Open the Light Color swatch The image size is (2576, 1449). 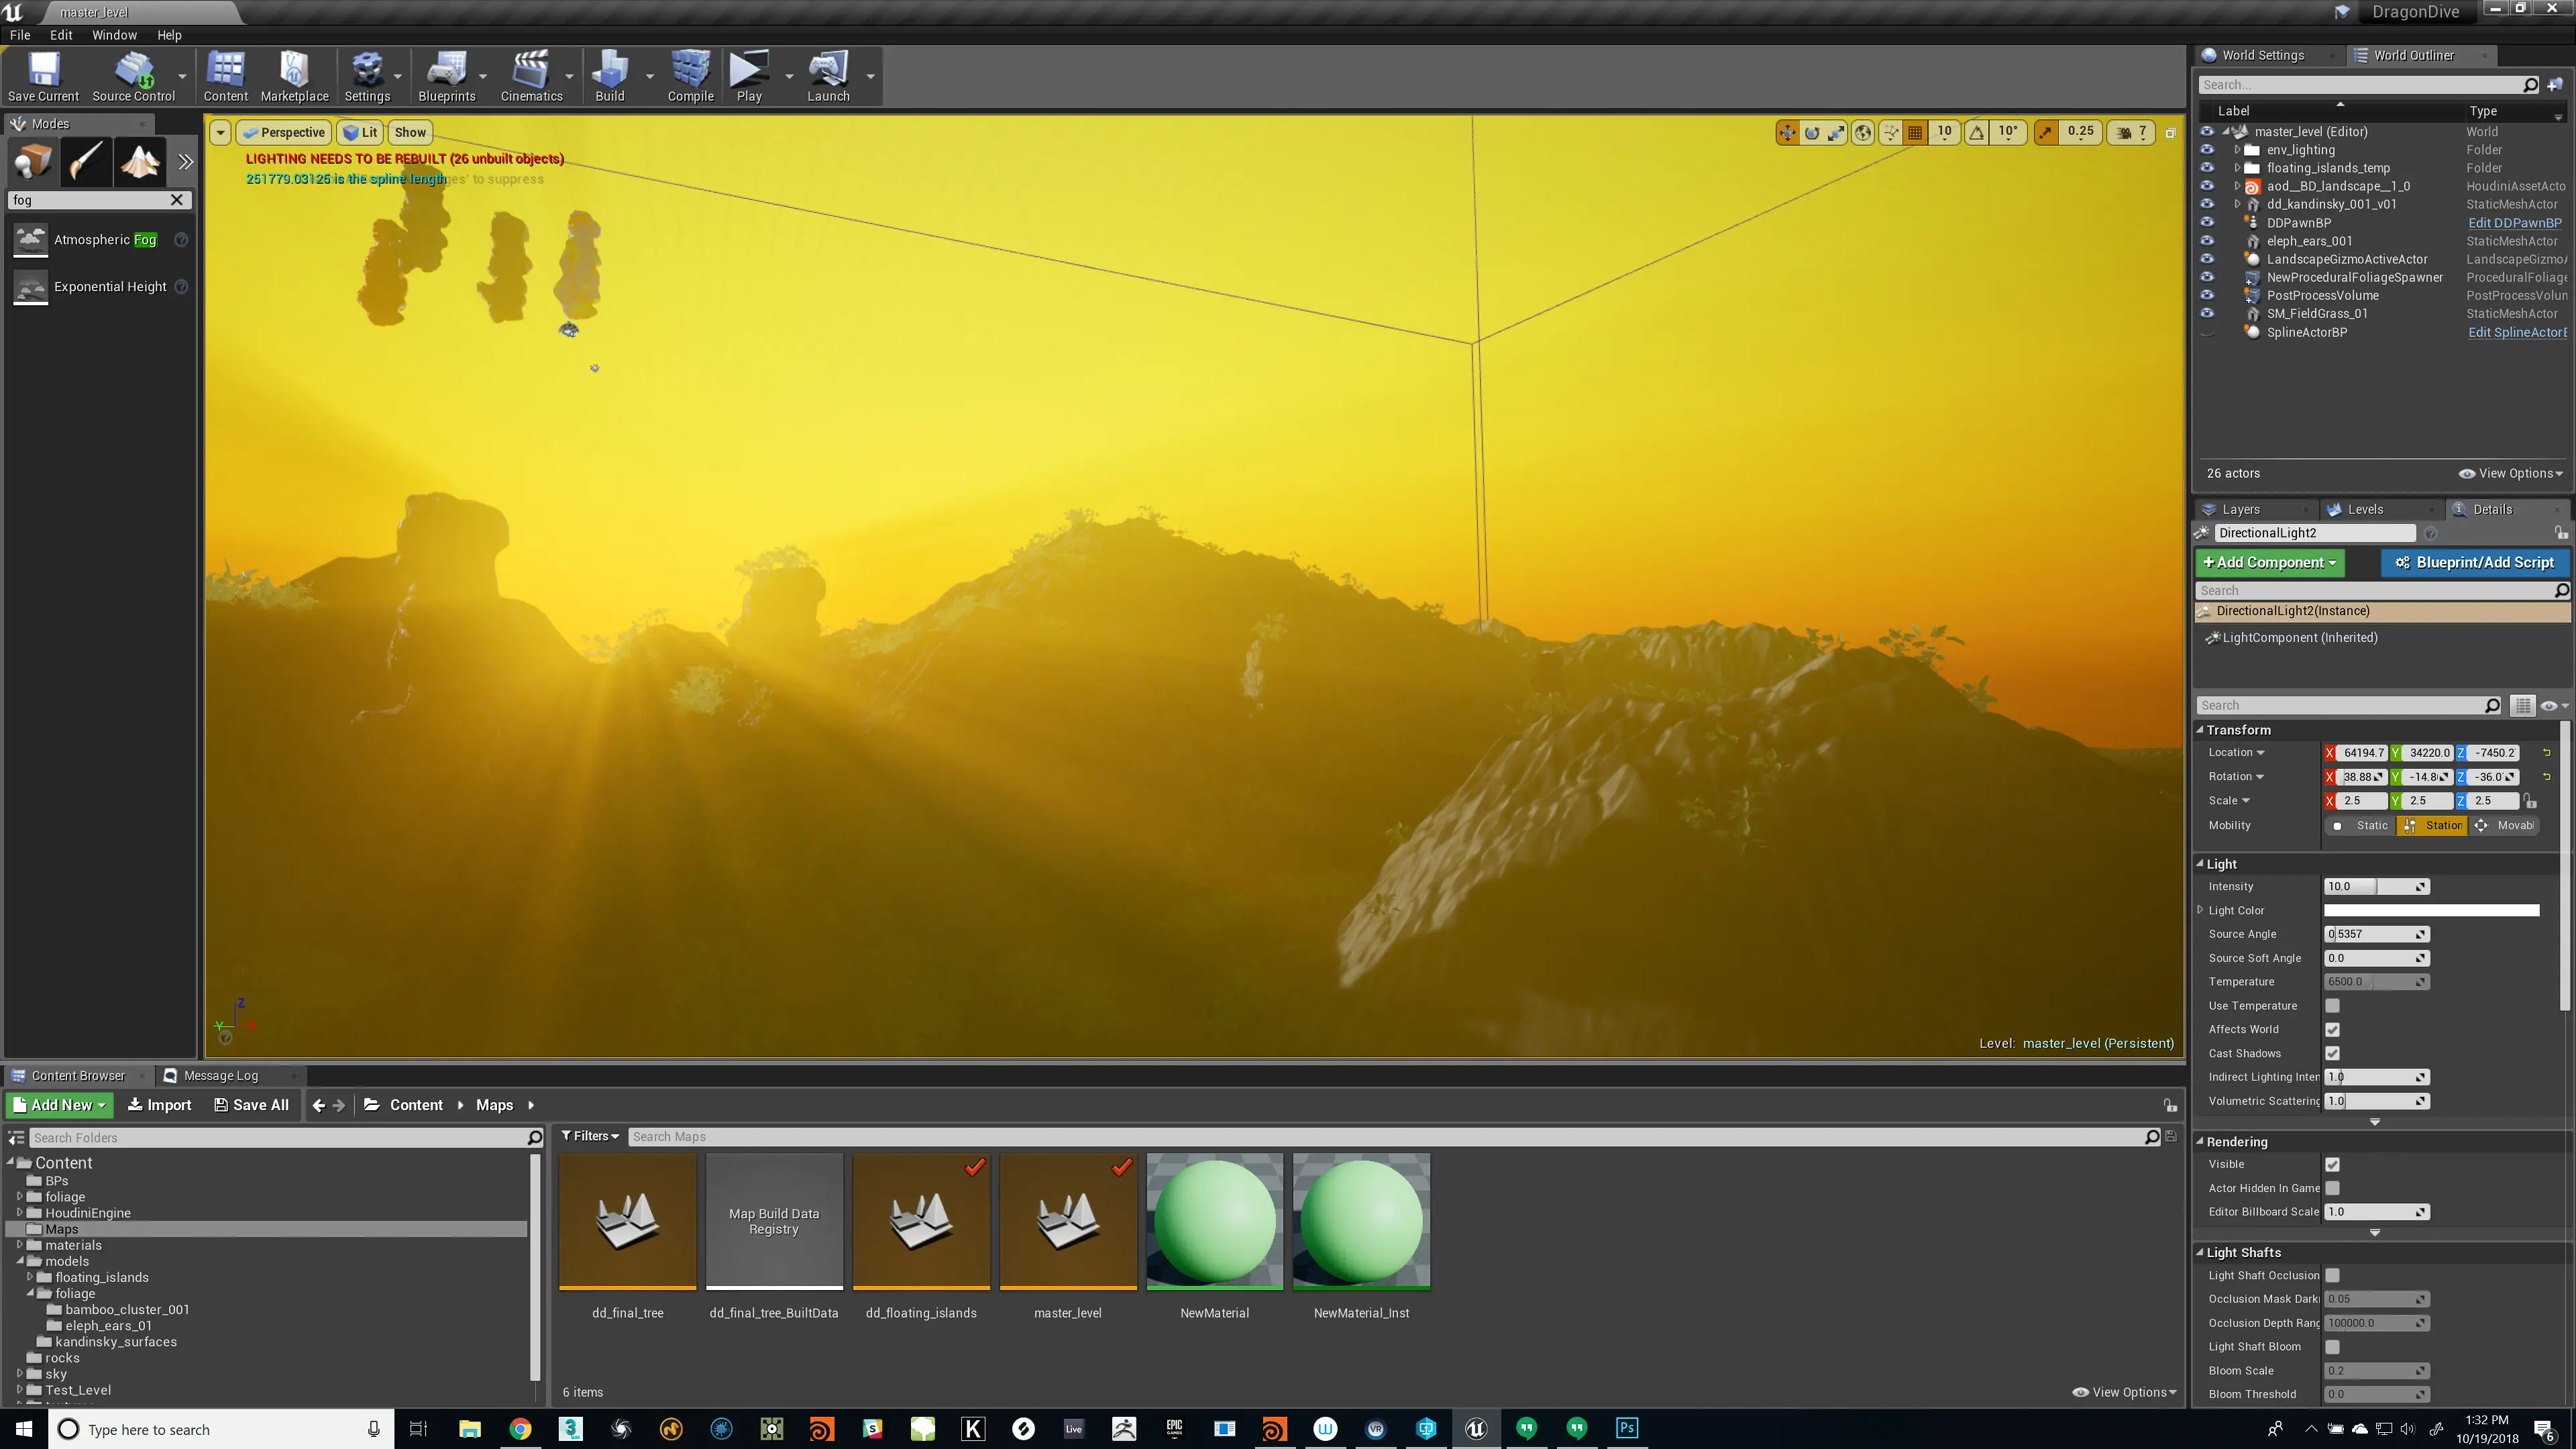[2431, 910]
